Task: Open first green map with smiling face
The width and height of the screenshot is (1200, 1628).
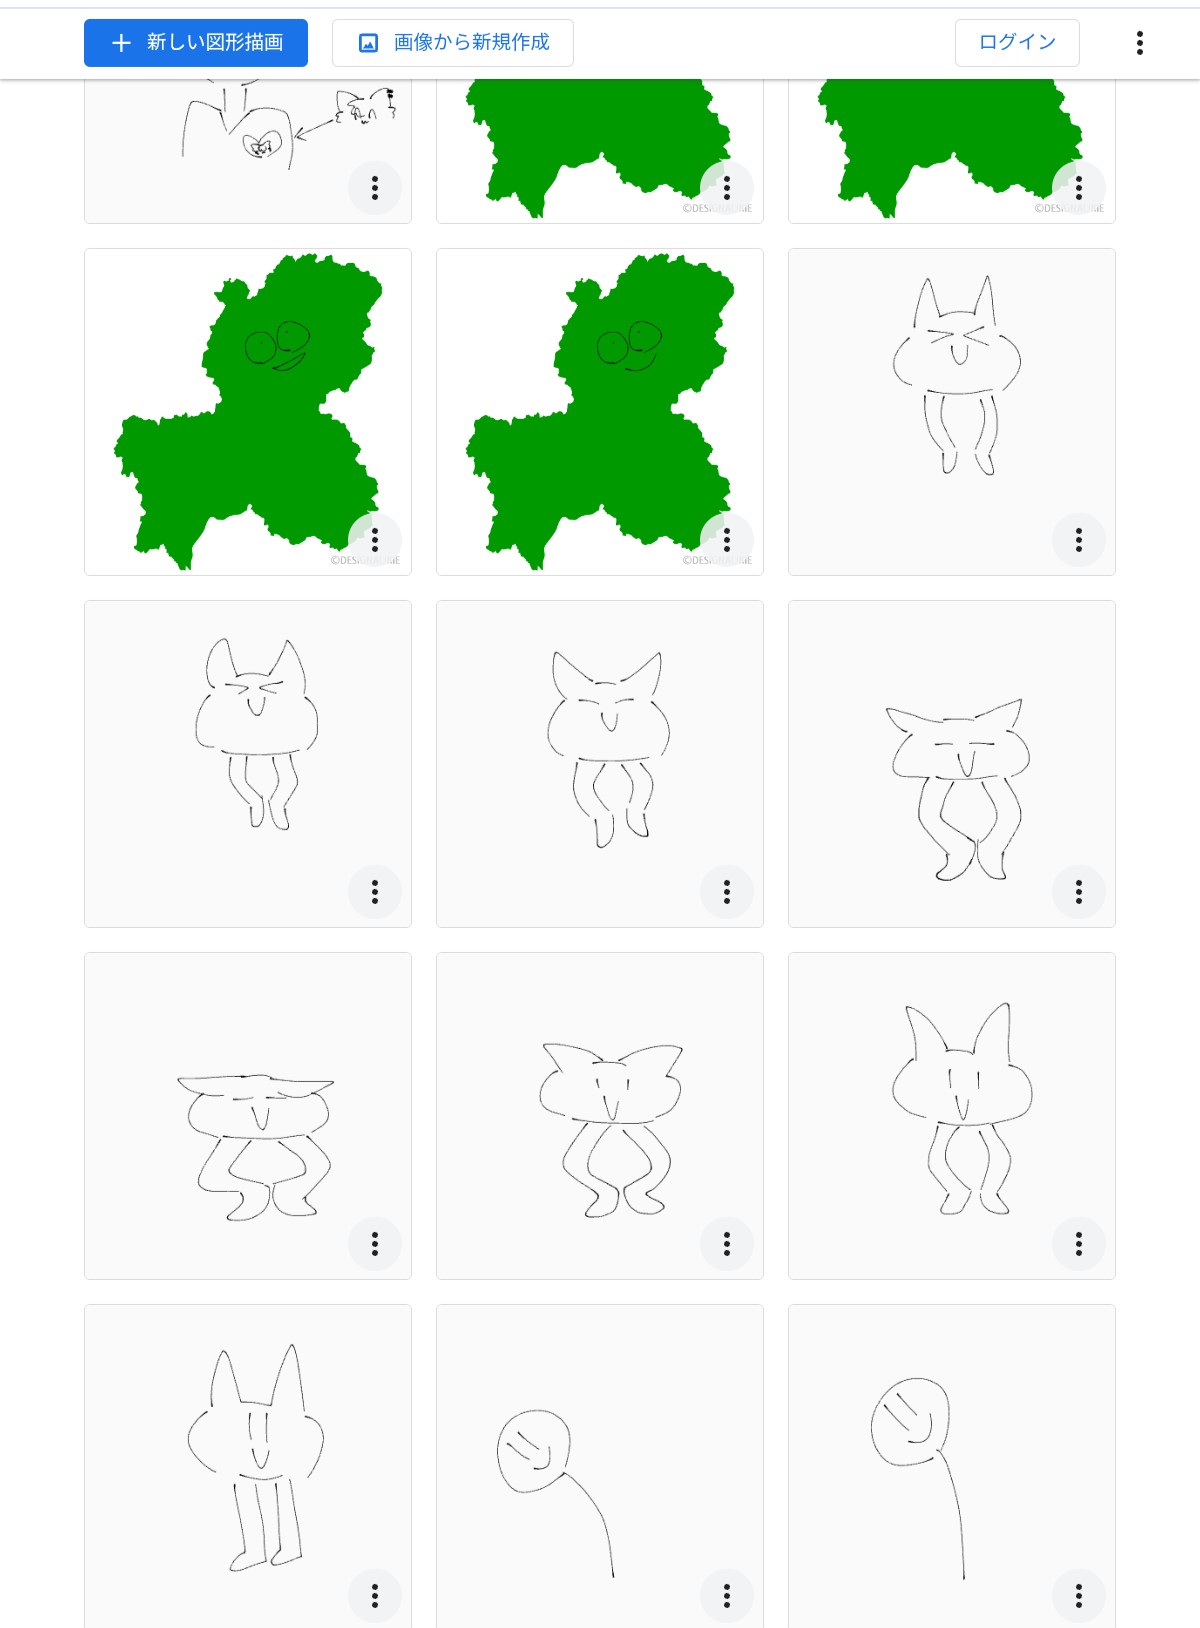Action: coord(248,412)
